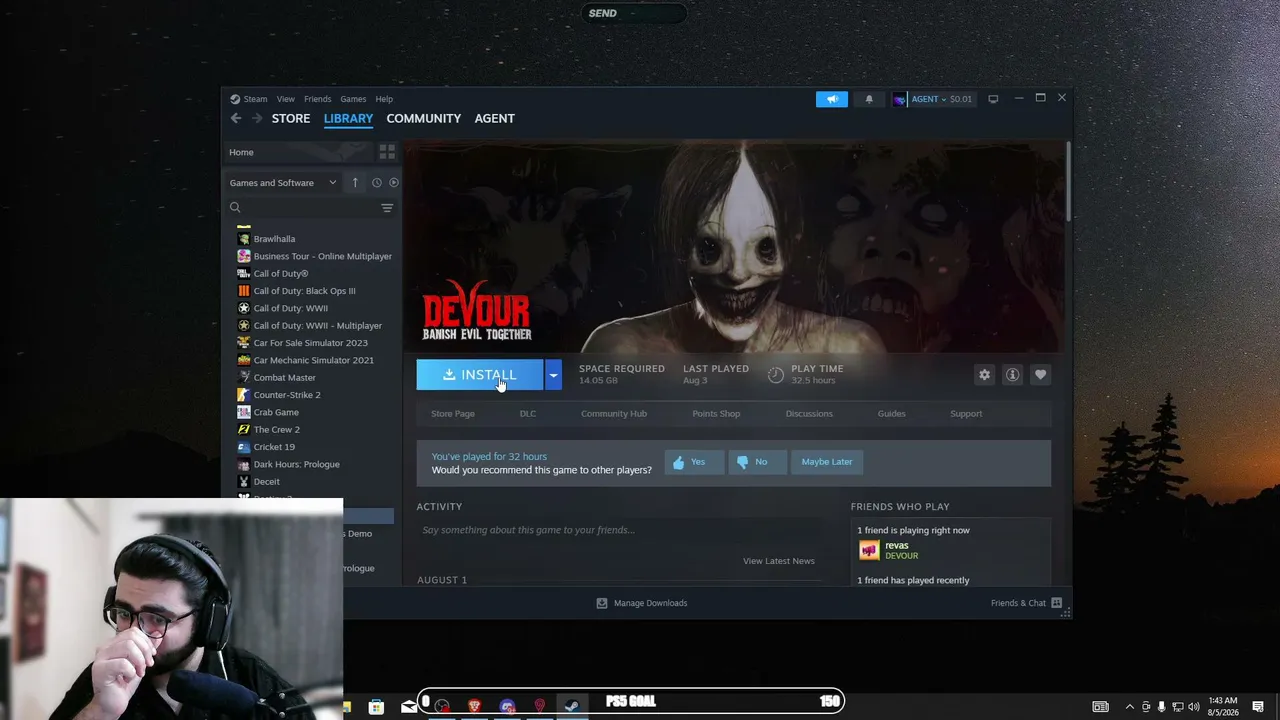Go to library Home
The height and width of the screenshot is (720, 1280).
(241, 152)
